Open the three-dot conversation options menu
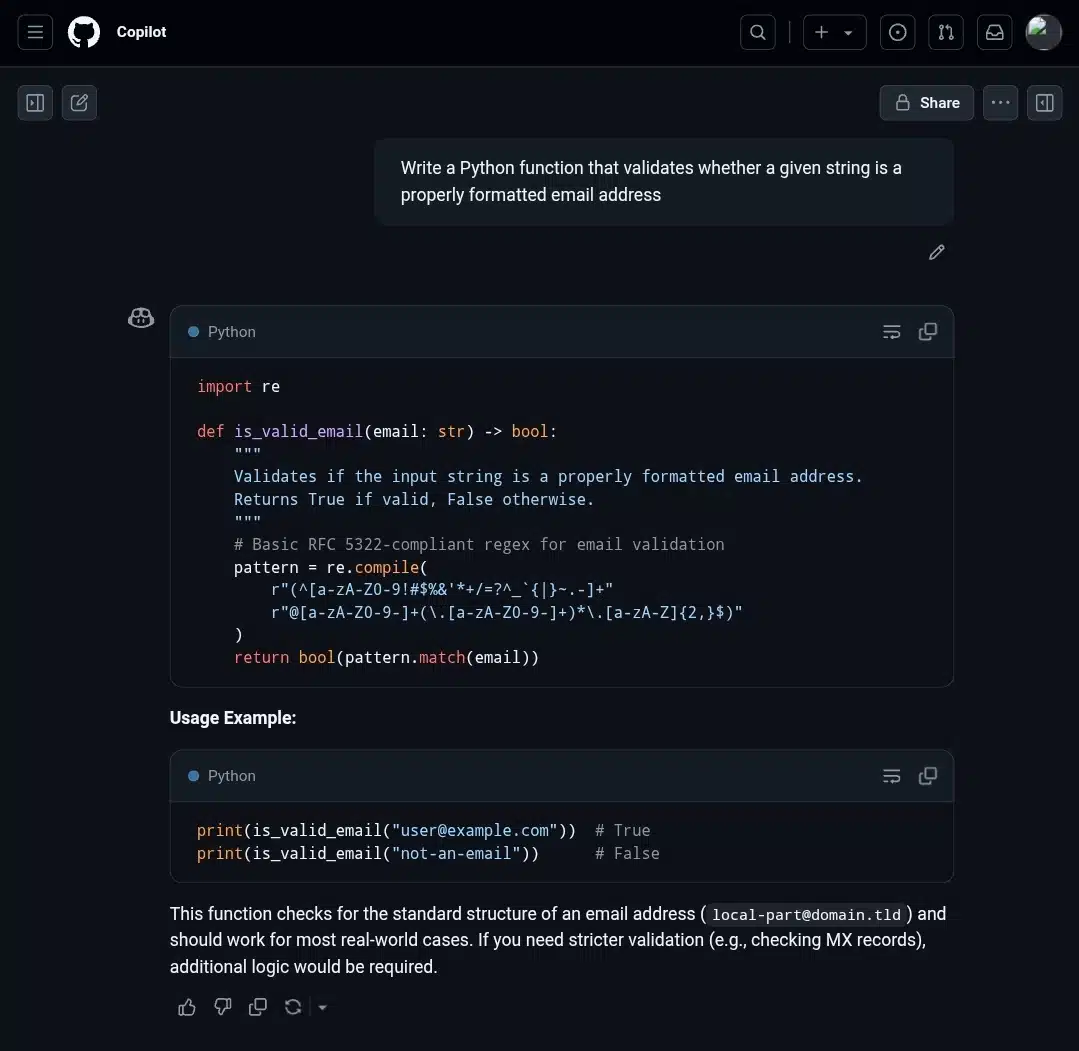This screenshot has width=1079, height=1051. pyautogui.click(x=1000, y=103)
